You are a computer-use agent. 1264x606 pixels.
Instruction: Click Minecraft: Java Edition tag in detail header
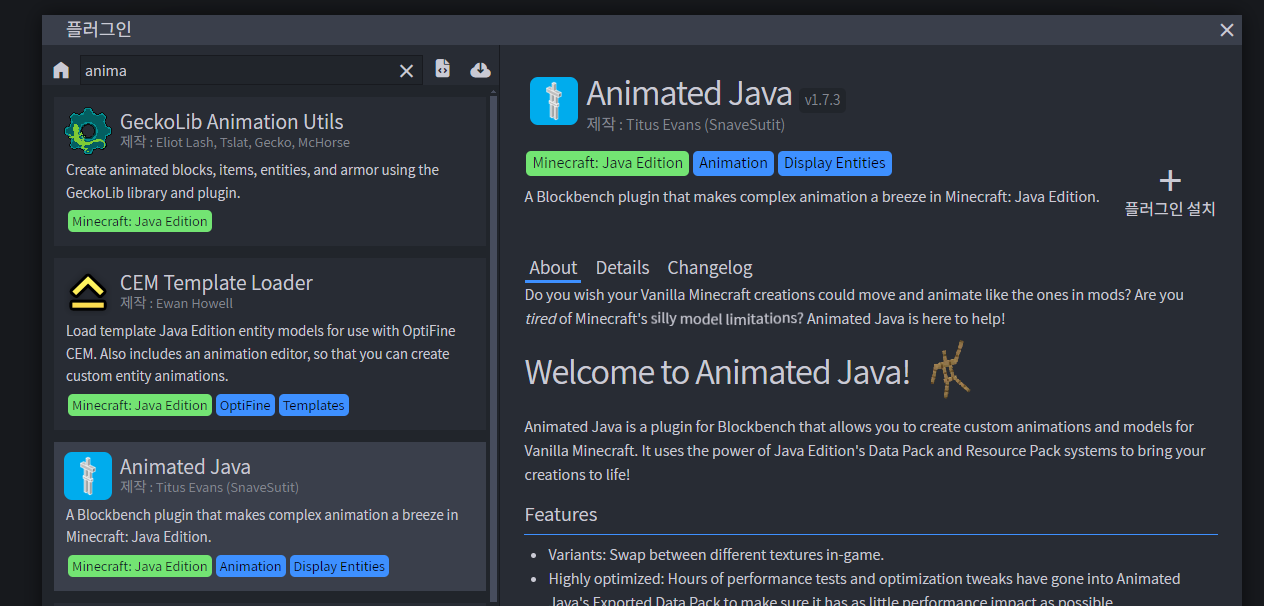coord(607,163)
